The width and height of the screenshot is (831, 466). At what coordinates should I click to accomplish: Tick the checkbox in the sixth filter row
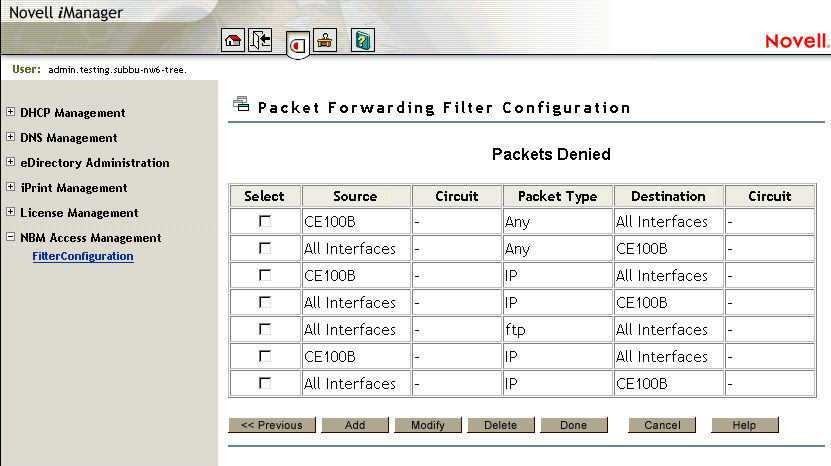coord(265,356)
